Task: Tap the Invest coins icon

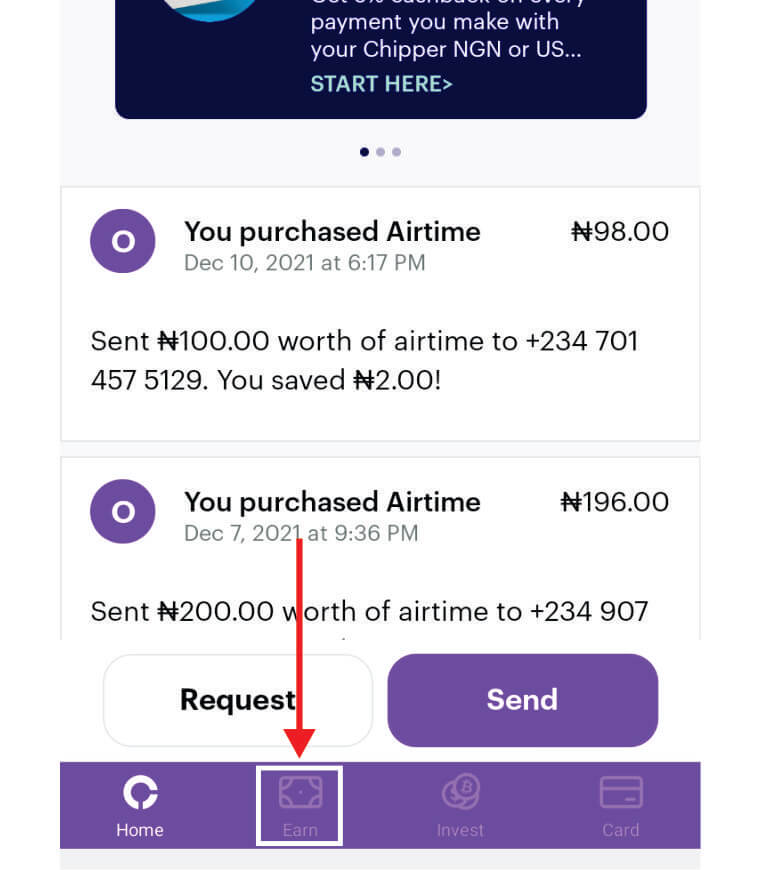Action: click(x=461, y=793)
